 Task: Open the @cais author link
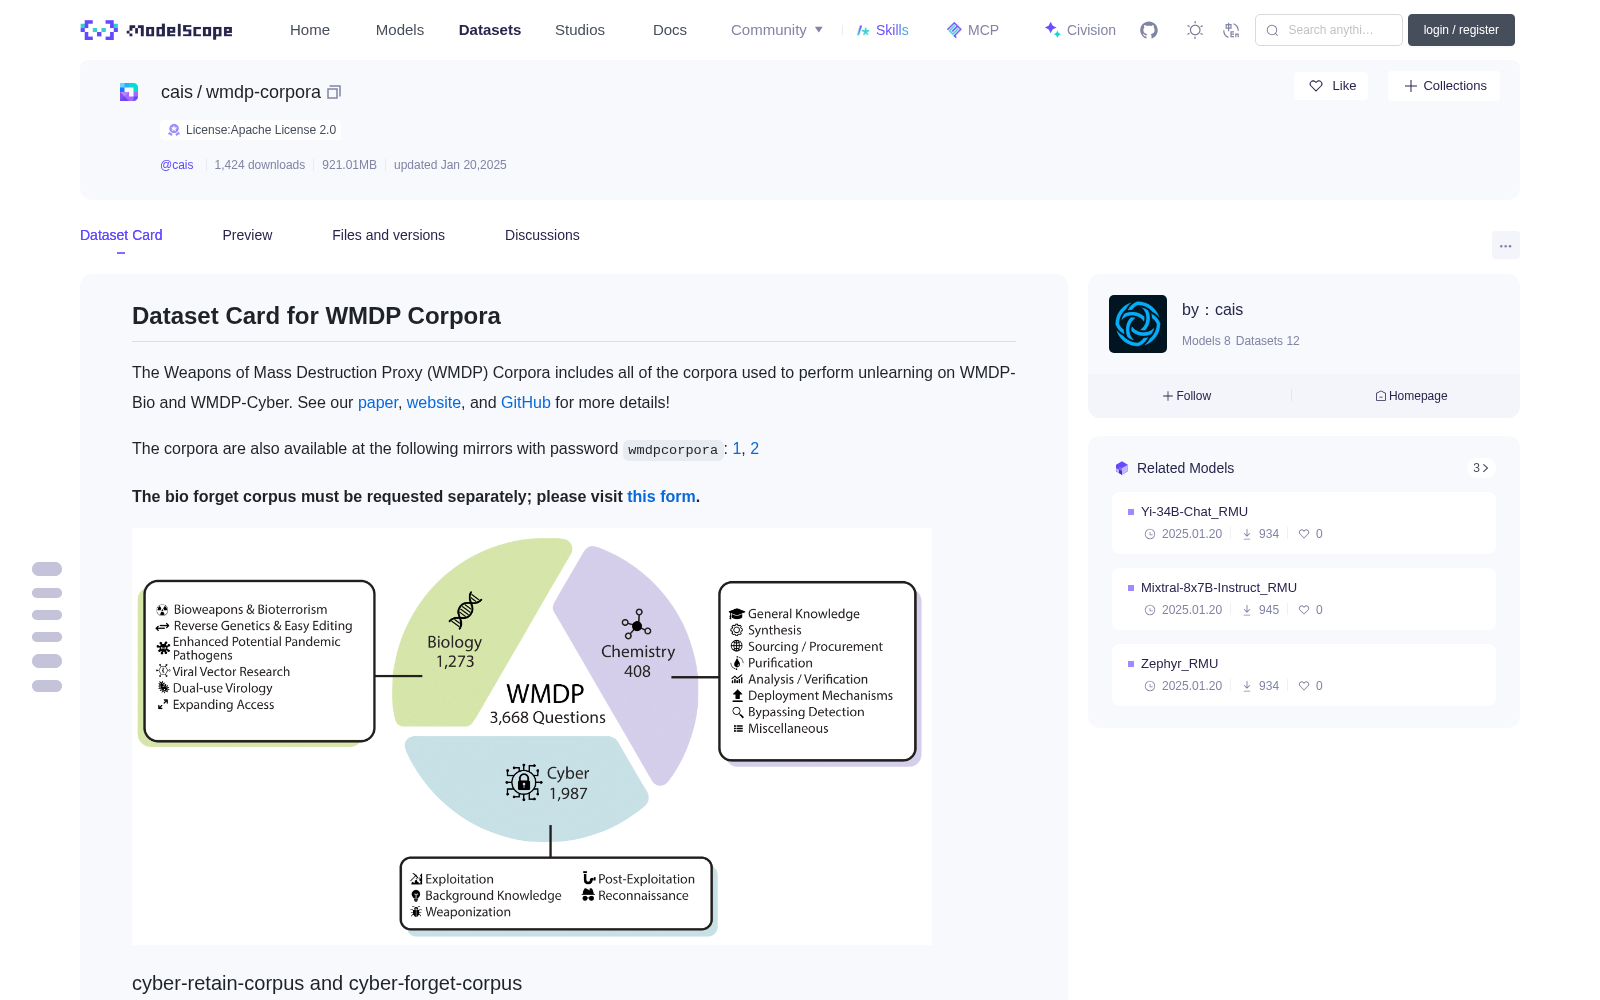point(177,165)
